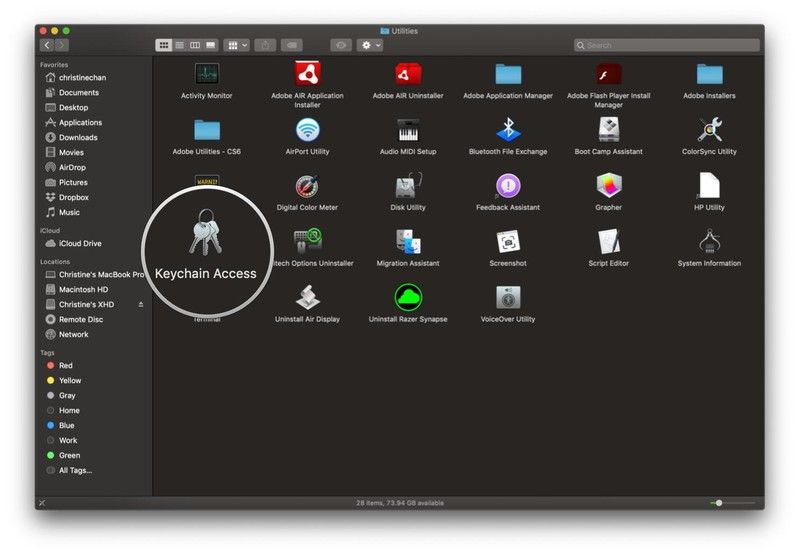Click the Search field
The width and height of the screenshot is (800, 555).
(x=666, y=45)
